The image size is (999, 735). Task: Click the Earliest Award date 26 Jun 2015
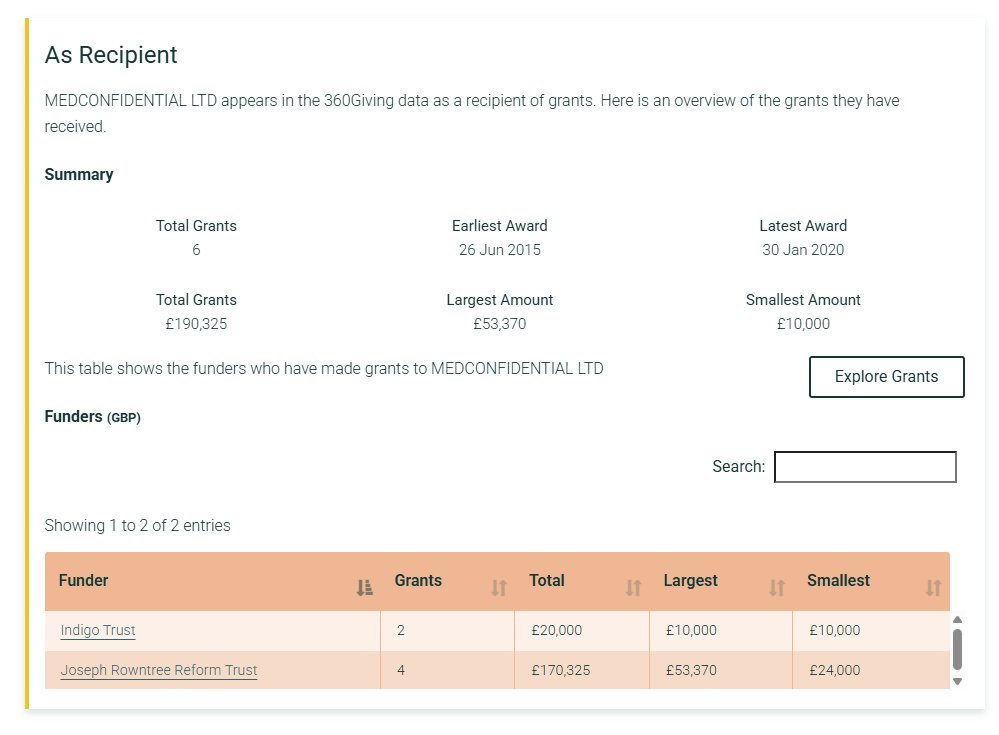tap(500, 250)
